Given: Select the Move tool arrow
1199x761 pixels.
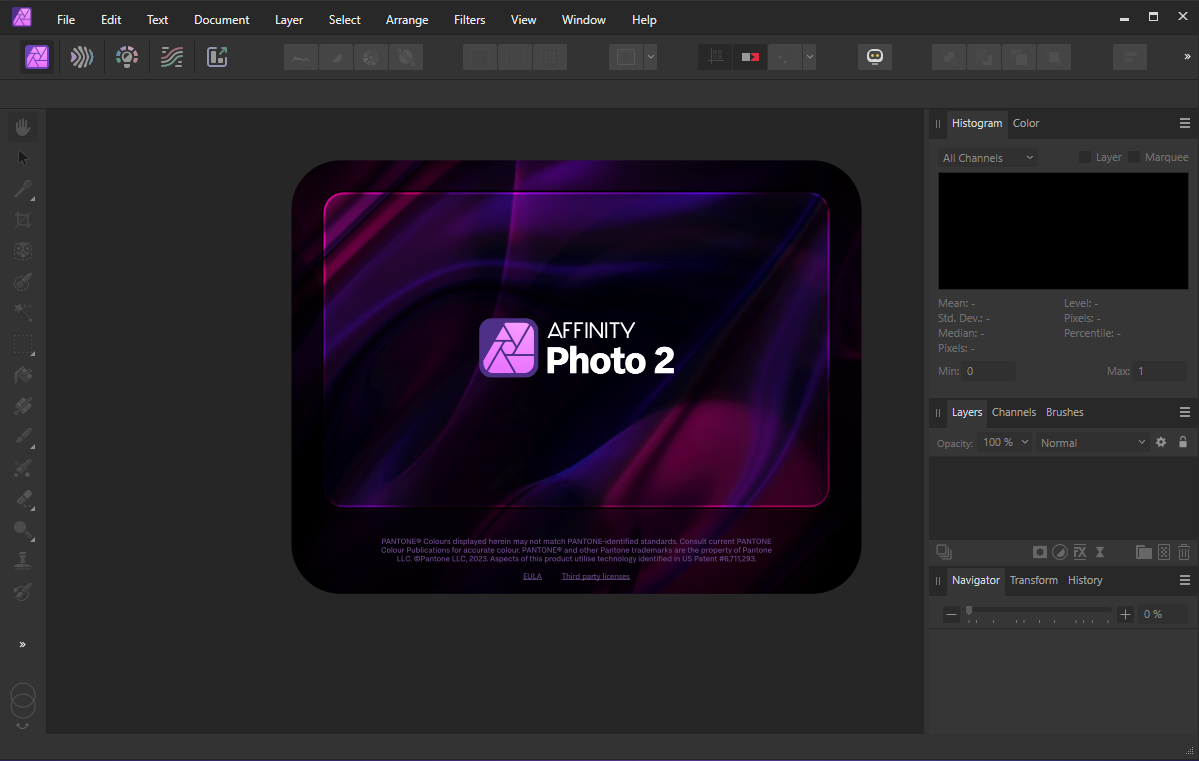Looking at the screenshot, I should (x=23, y=158).
